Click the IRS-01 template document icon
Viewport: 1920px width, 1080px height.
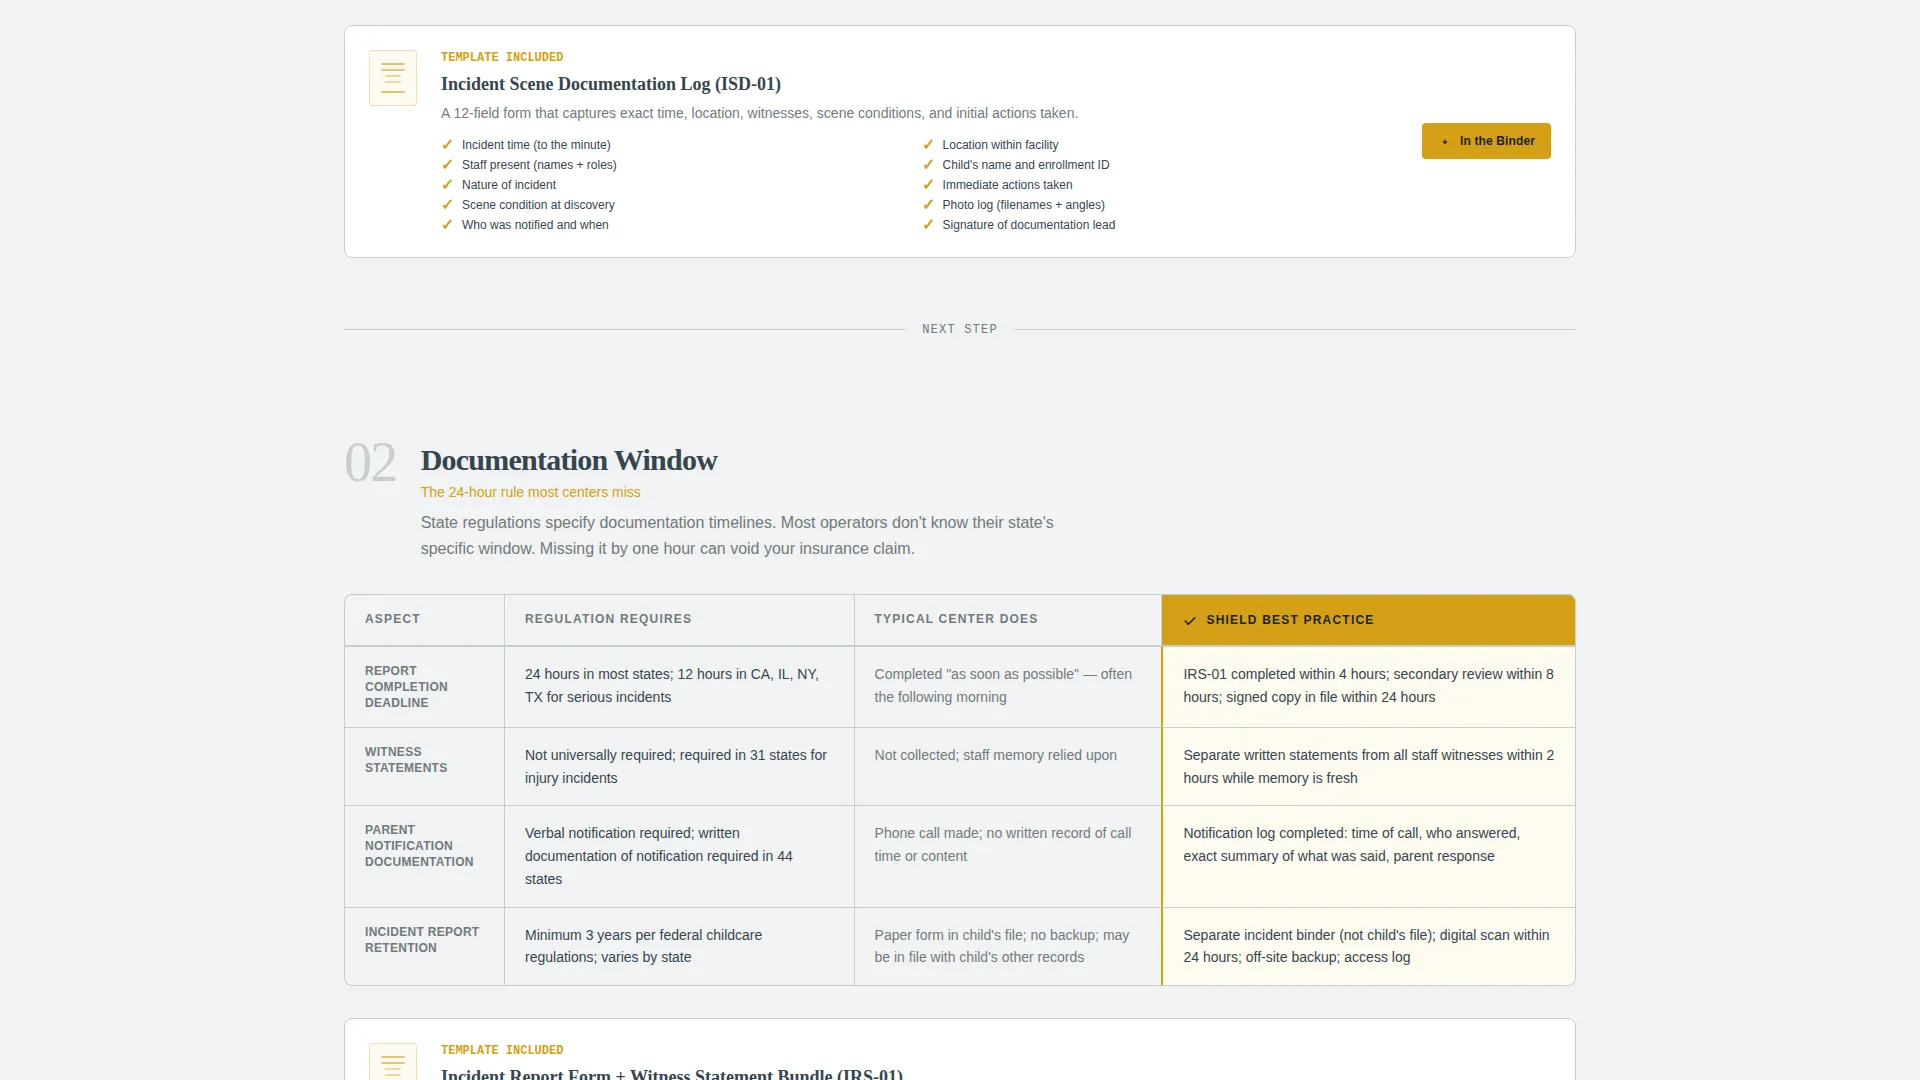click(x=393, y=1062)
